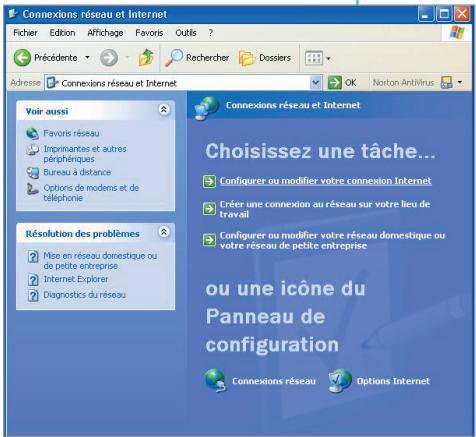
Task: Open the Favoris réseau link
Action: click(x=71, y=133)
